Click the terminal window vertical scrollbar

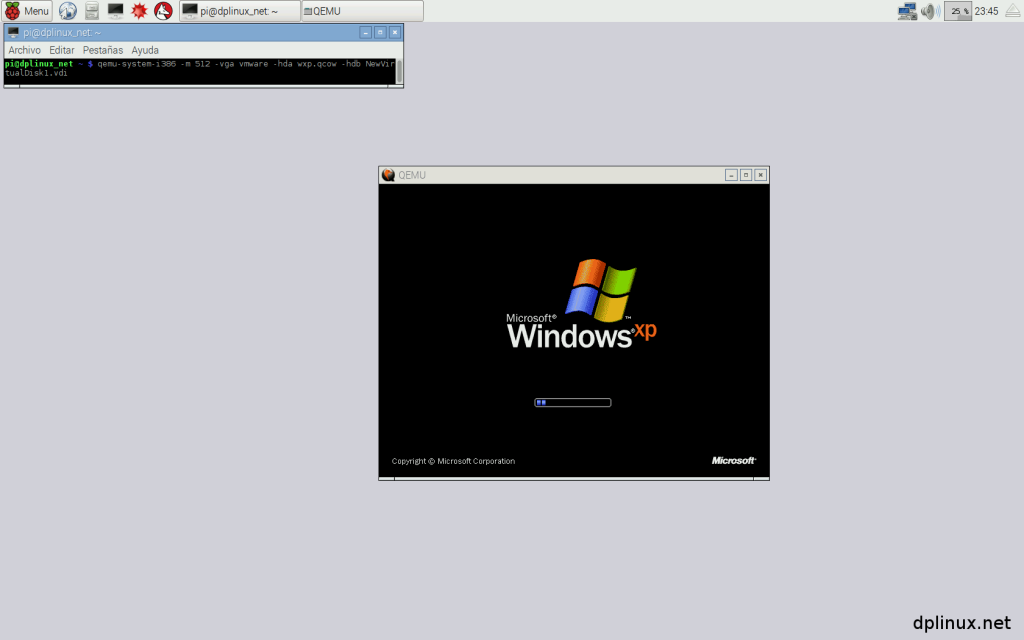(399, 71)
